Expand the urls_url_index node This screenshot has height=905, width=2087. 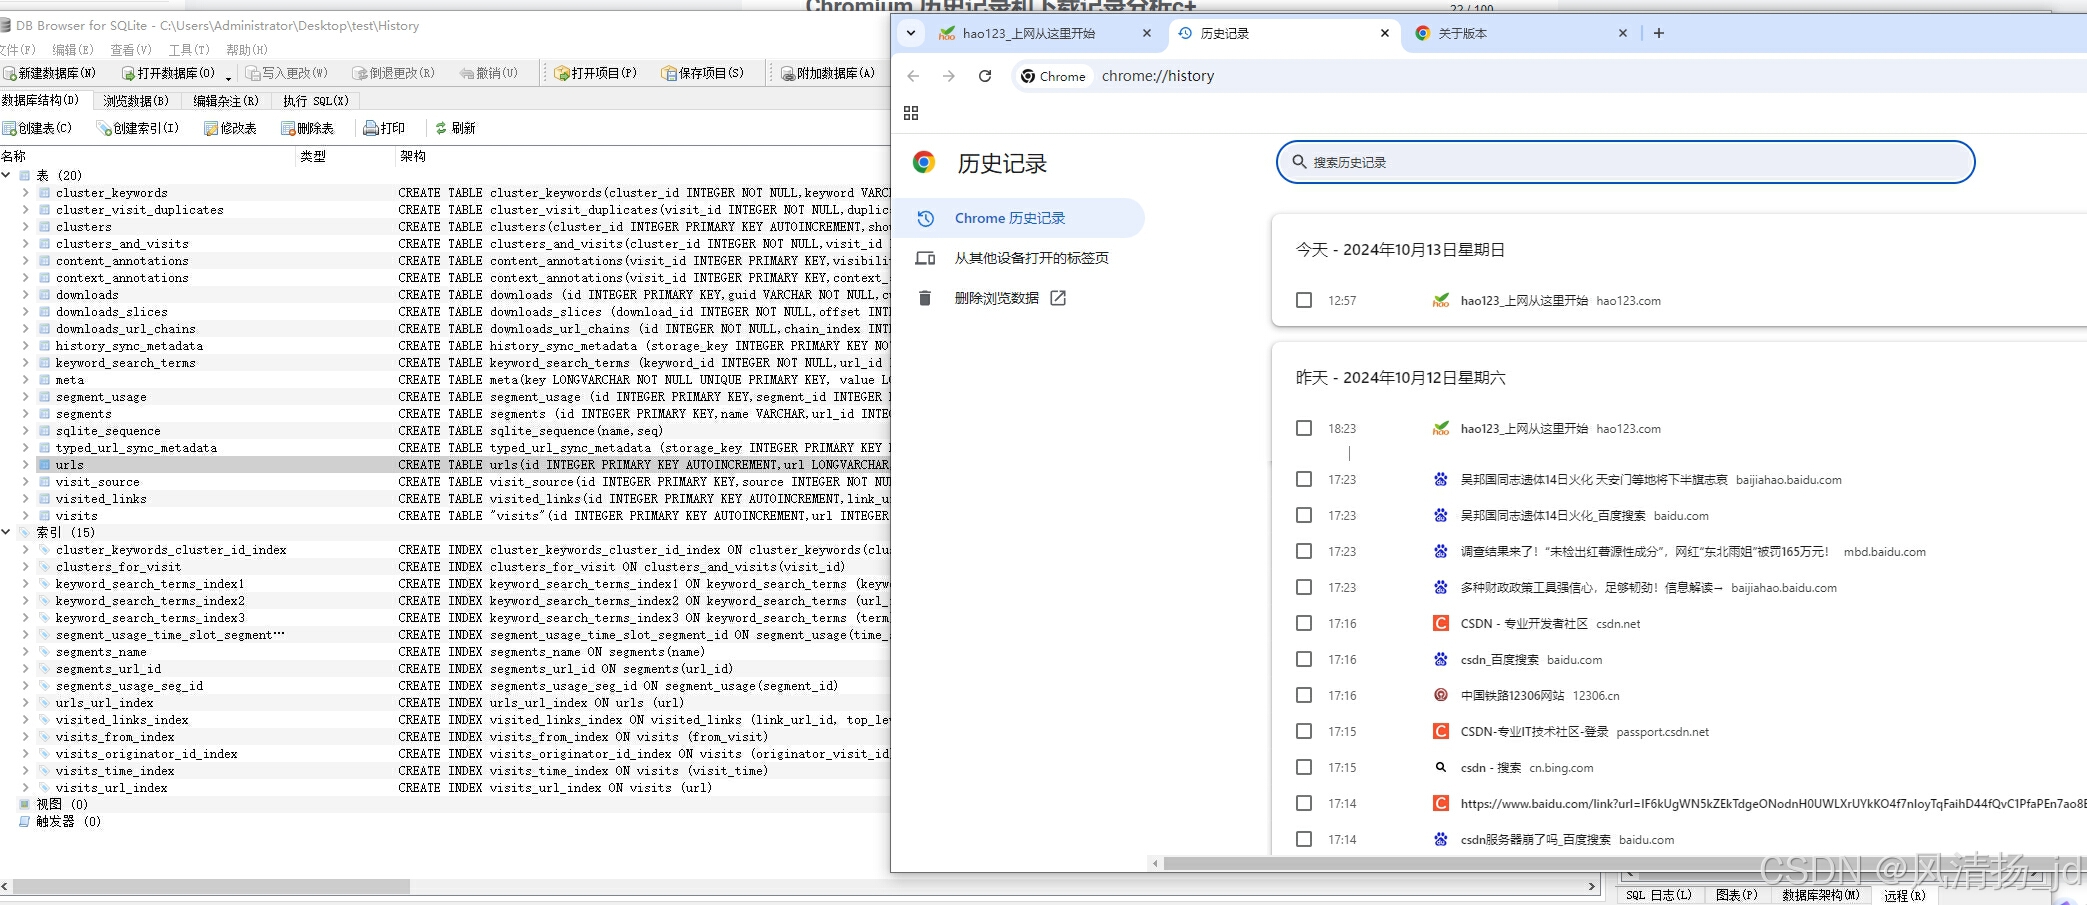click(x=26, y=703)
